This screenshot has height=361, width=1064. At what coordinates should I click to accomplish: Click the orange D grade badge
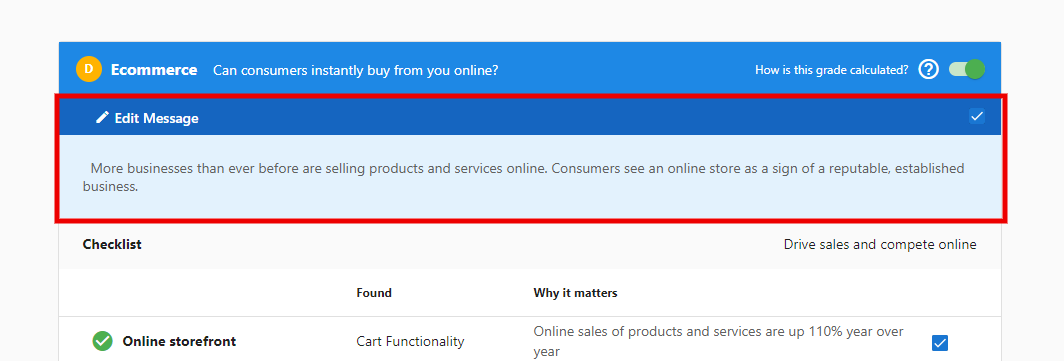click(x=89, y=69)
